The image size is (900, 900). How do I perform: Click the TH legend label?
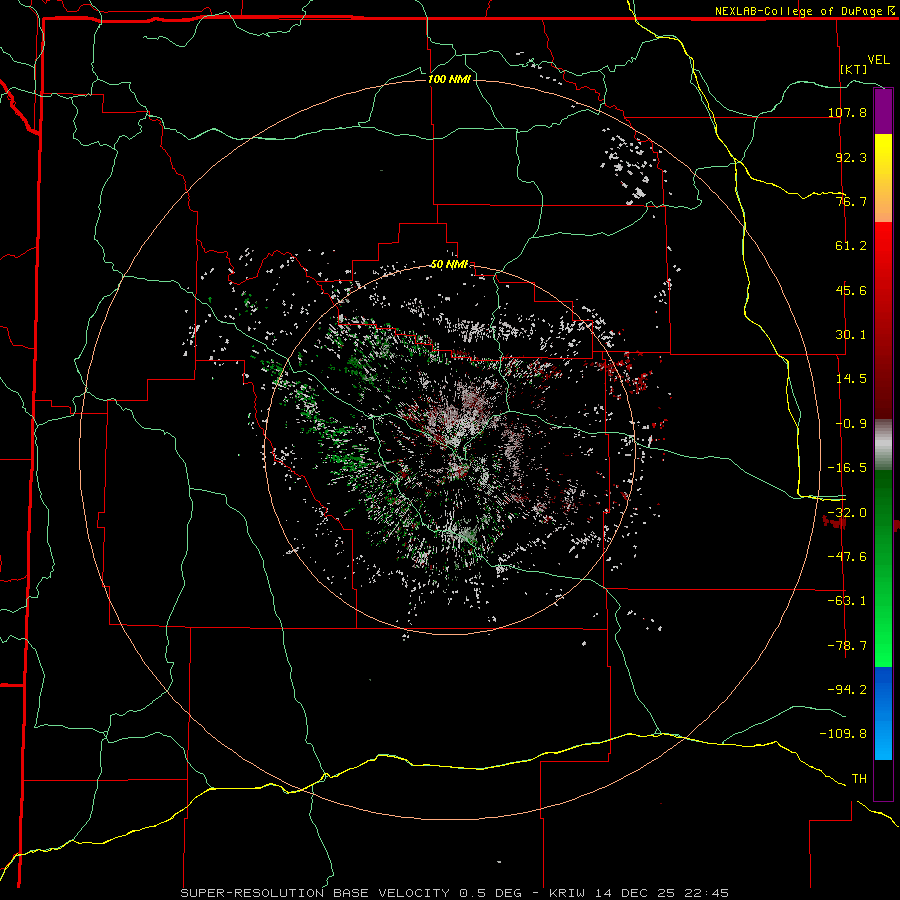(859, 779)
